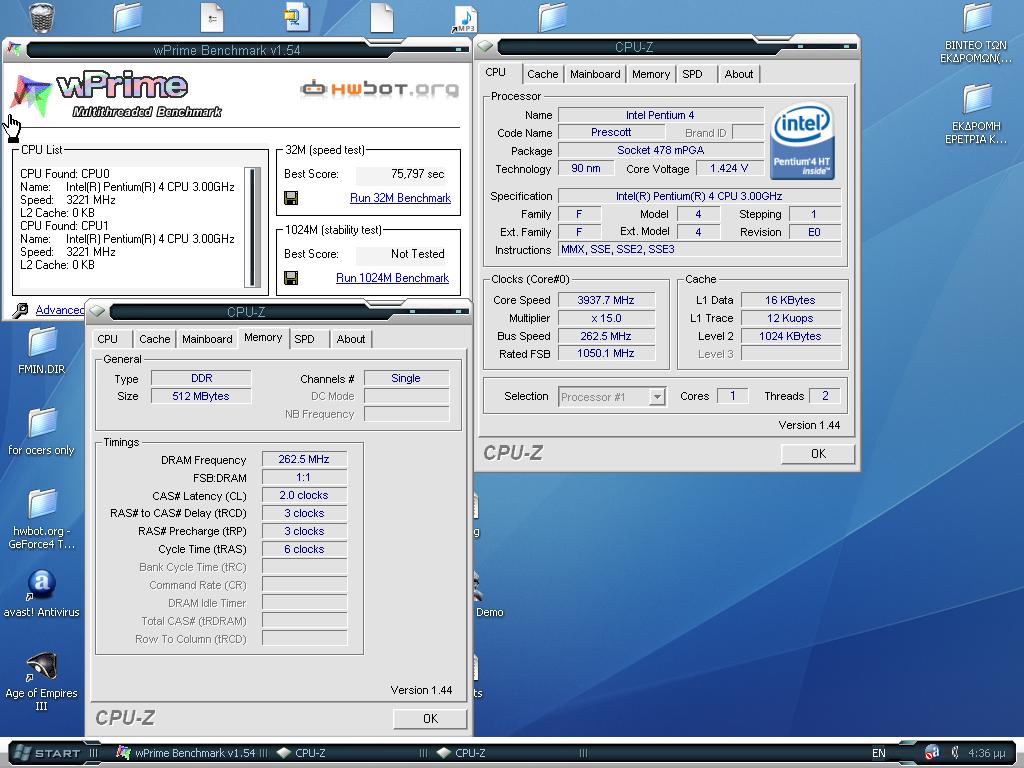Image resolution: width=1024 pixels, height=768 pixels.
Task: Click the Code Name Prescott field
Action: tap(611, 133)
